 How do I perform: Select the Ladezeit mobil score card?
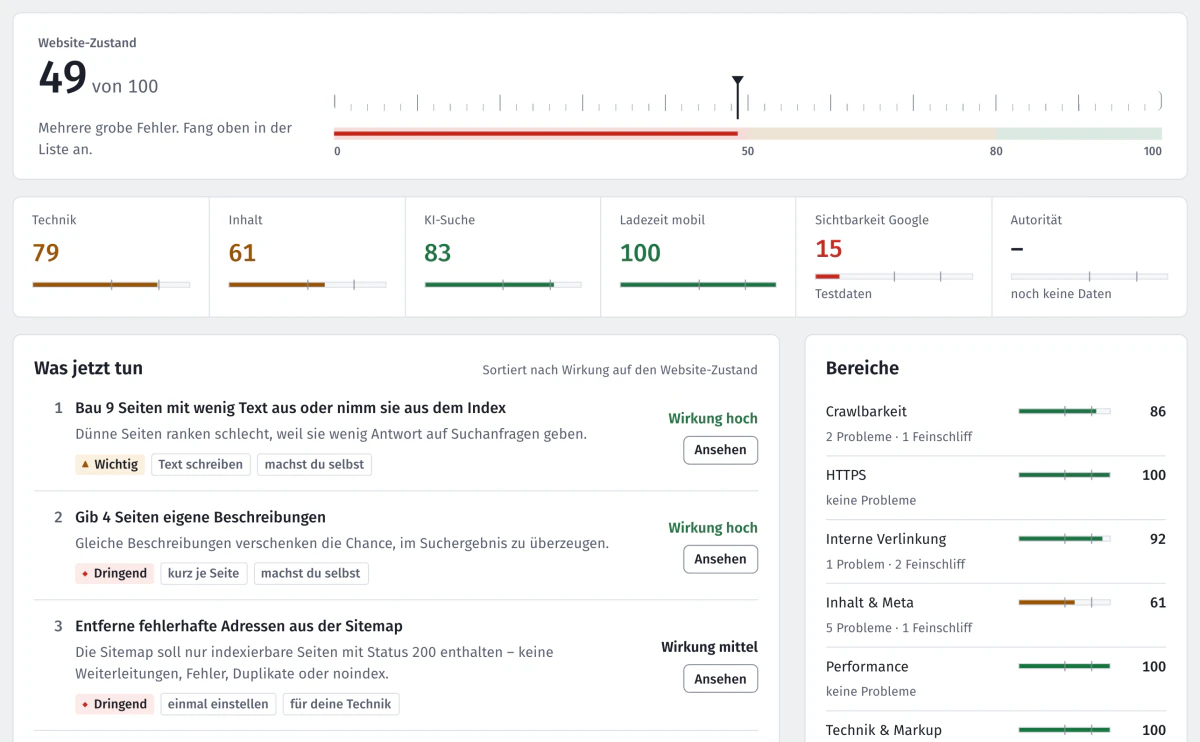698,257
